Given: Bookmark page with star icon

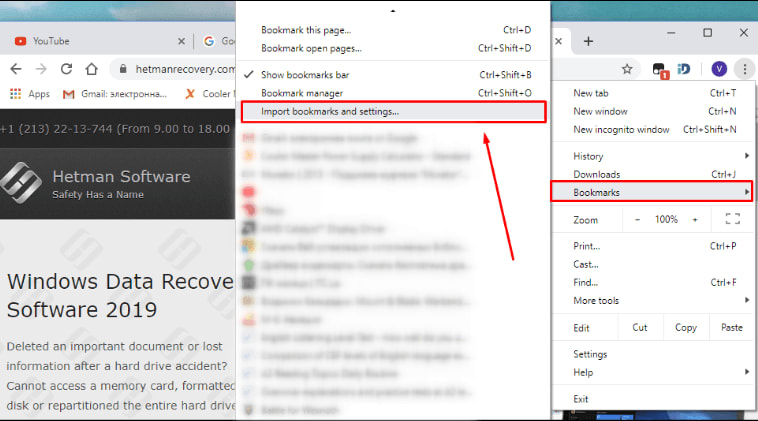Looking at the screenshot, I should (627, 69).
